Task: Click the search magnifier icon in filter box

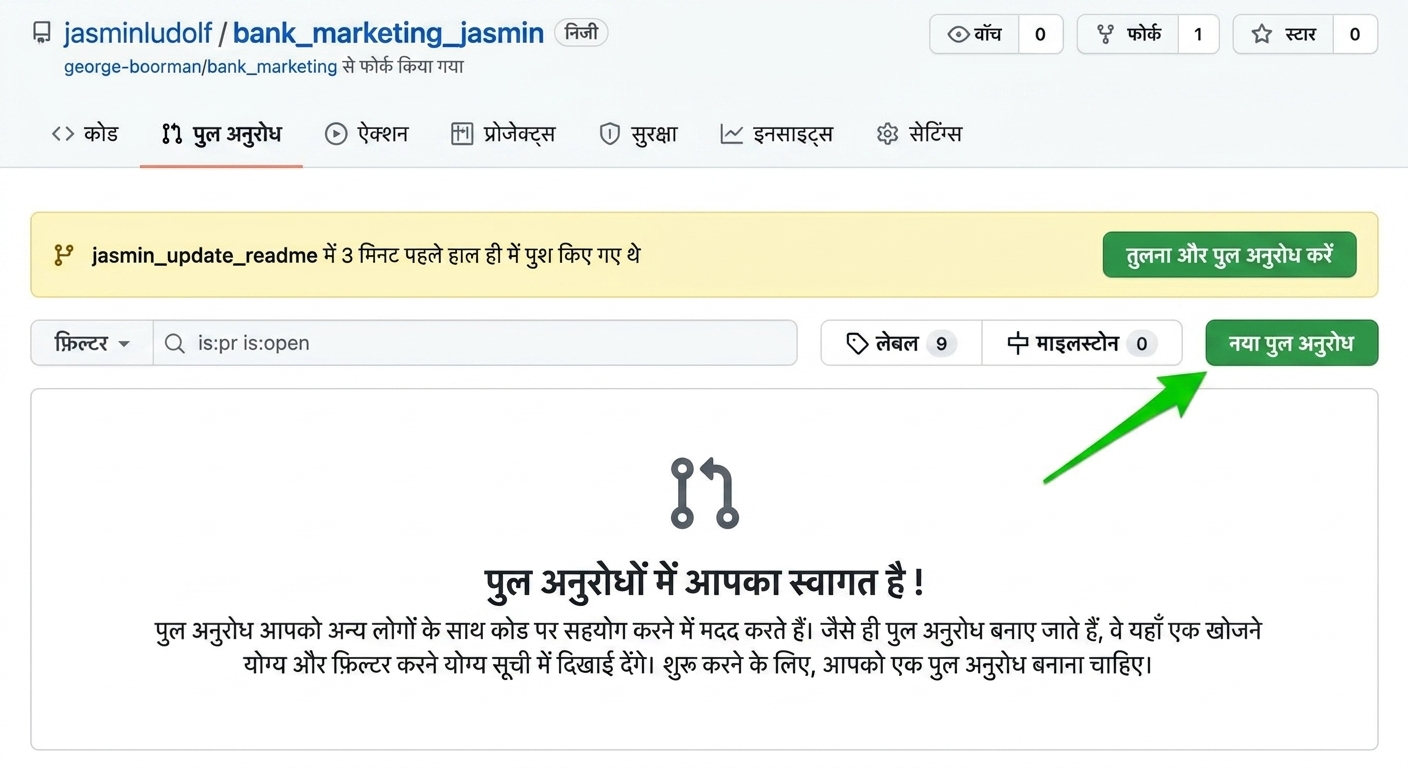Action: [175, 343]
